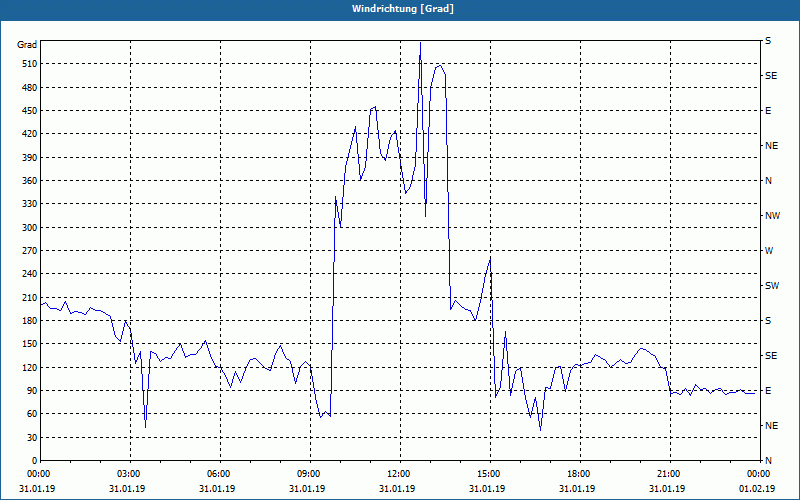Screen dimensions: 800x500
Task: Select the y-axis value "330"
Action: (30, 204)
